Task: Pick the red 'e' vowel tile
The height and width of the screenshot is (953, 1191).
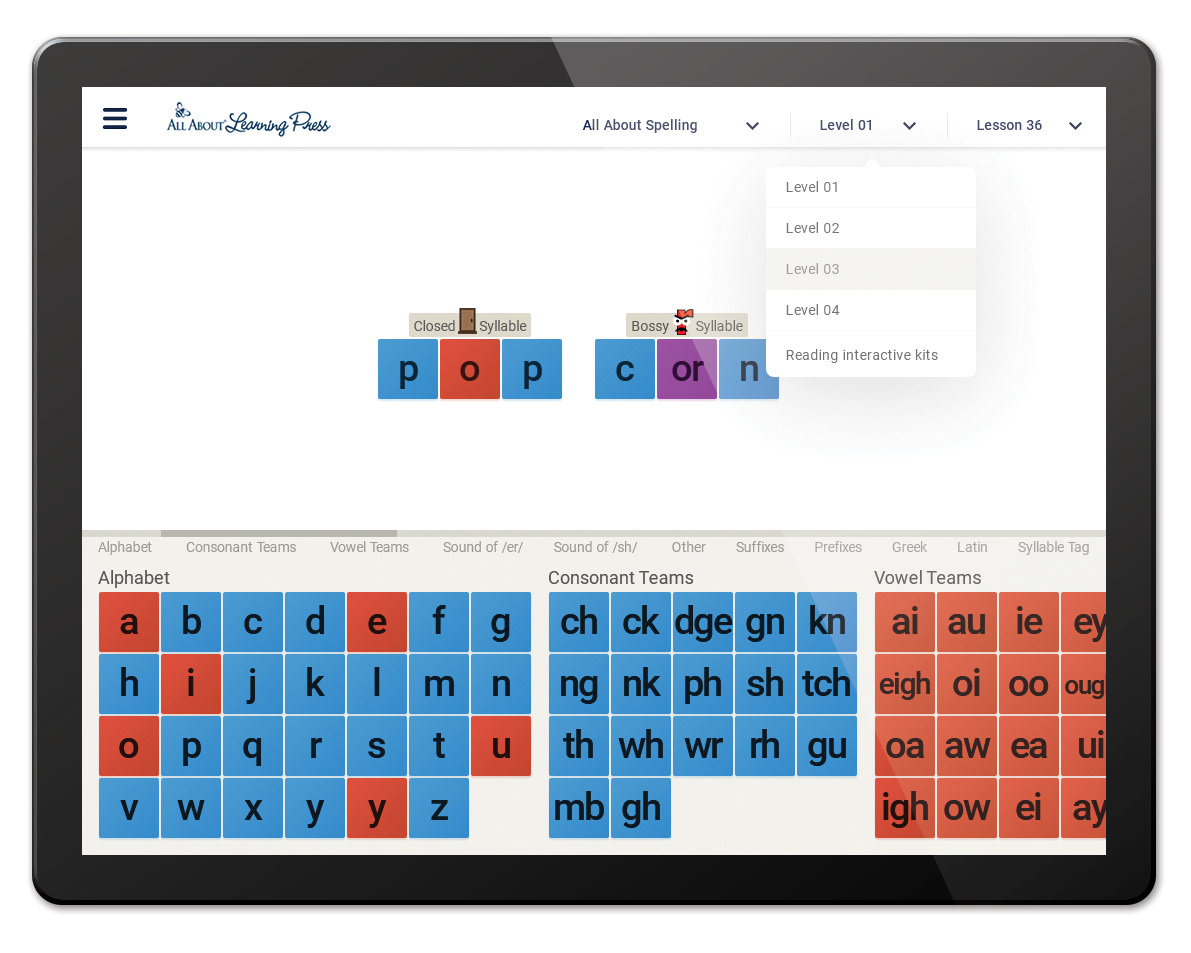Action: [377, 622]
